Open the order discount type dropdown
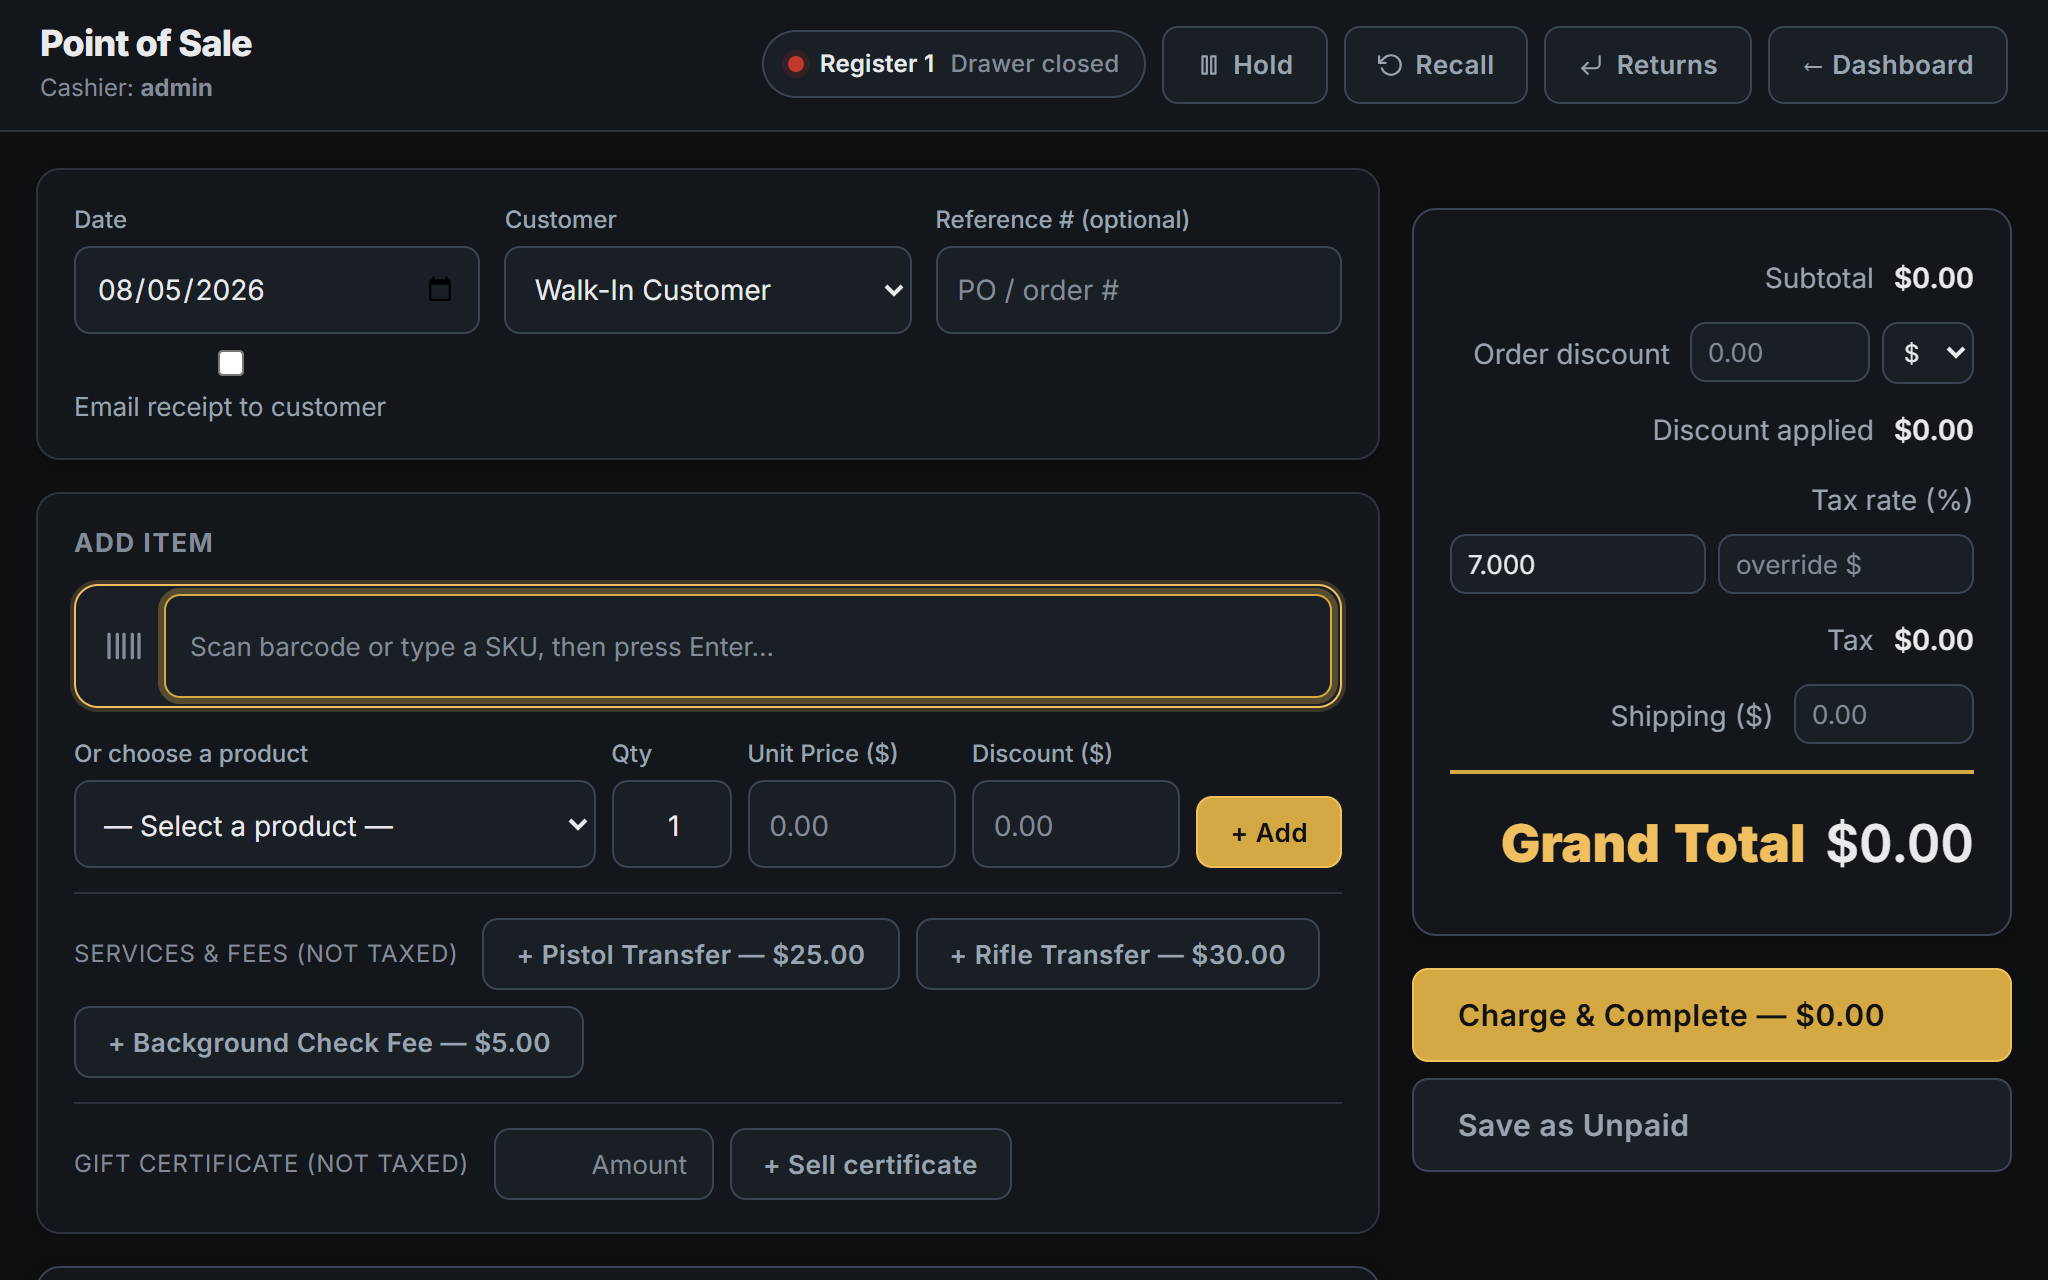 [x=1928, y=353]
